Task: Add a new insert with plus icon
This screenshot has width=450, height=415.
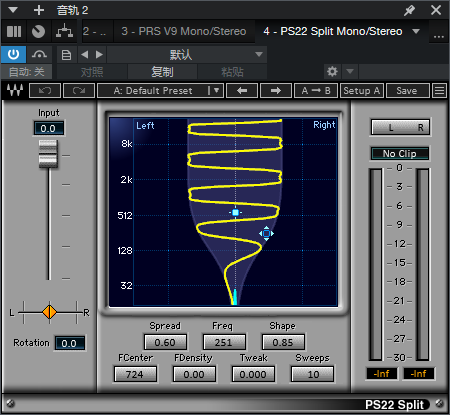Action: pyautogui.click(x=39, y=10)
